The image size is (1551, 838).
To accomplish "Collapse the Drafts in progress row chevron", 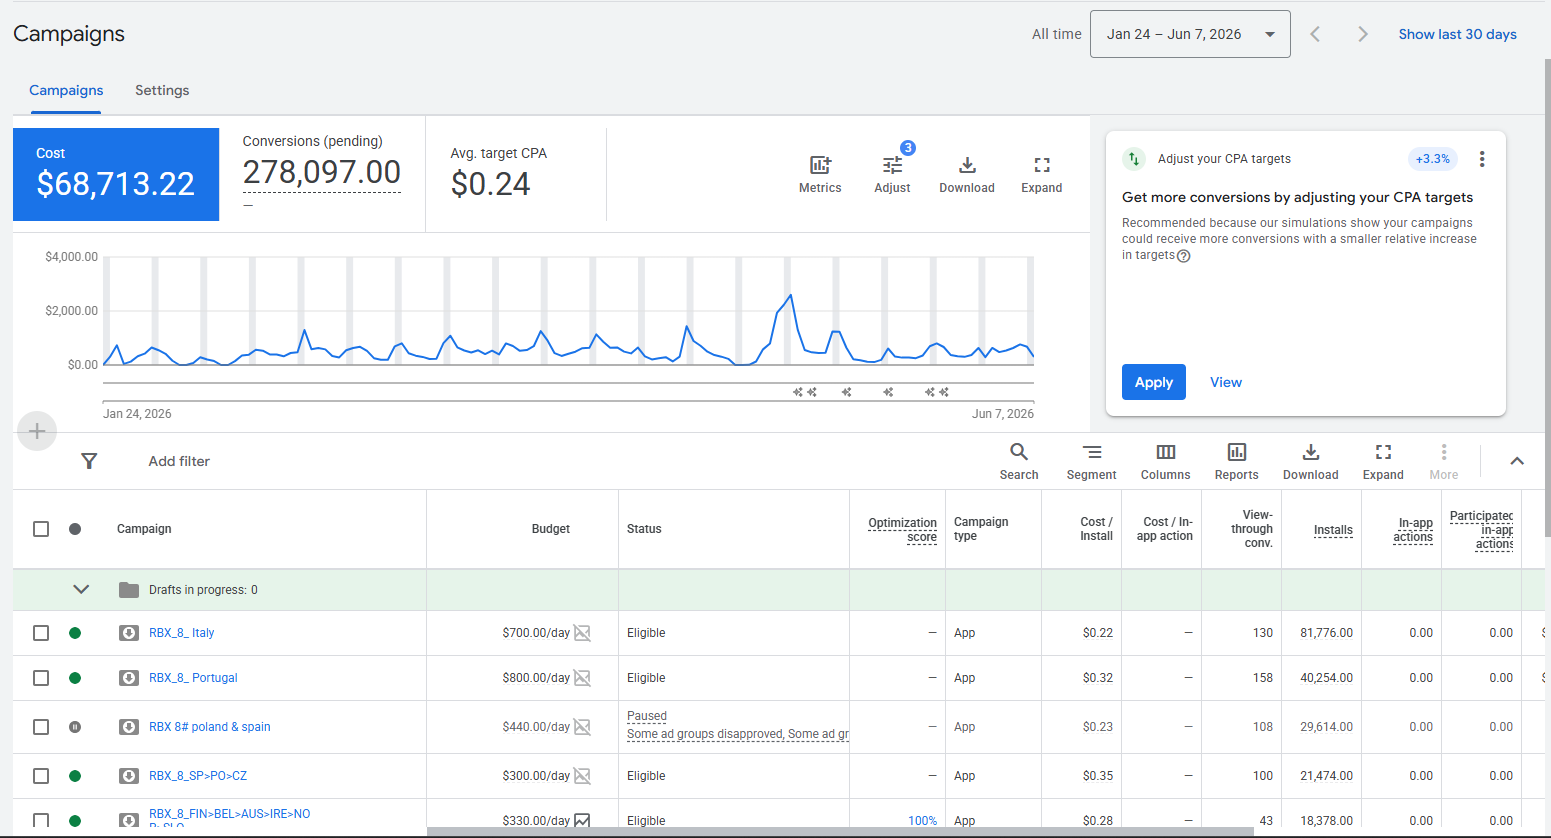I will coord(82,590).
